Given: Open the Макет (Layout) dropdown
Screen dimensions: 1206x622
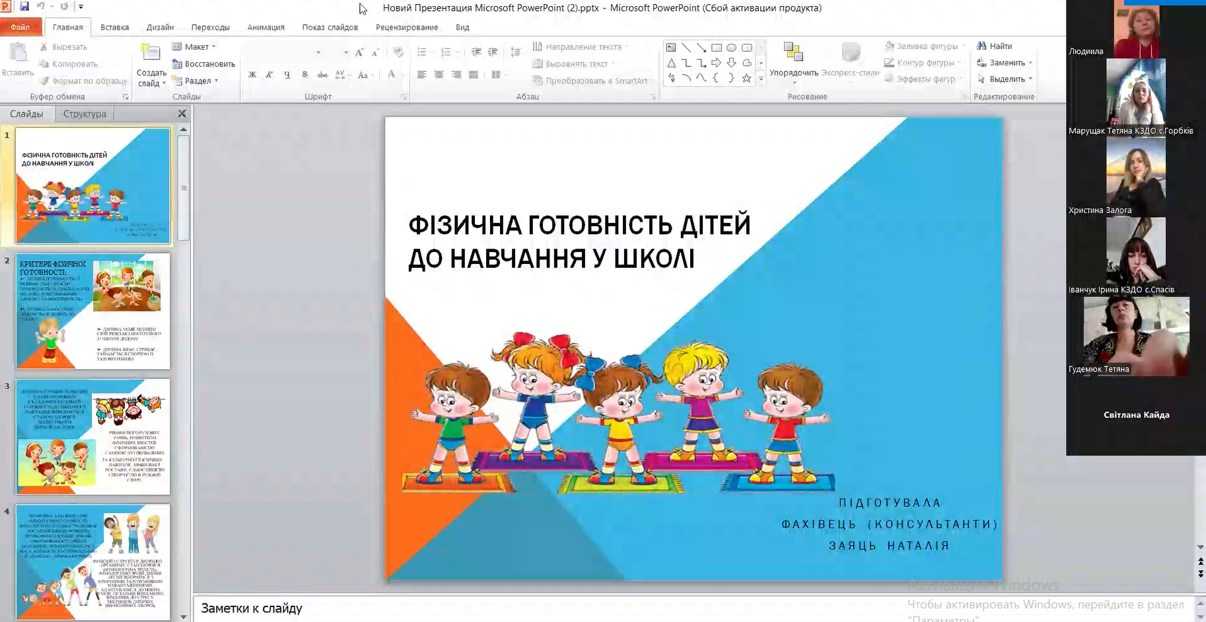Looking at the screenshot, I should (195, 47).
